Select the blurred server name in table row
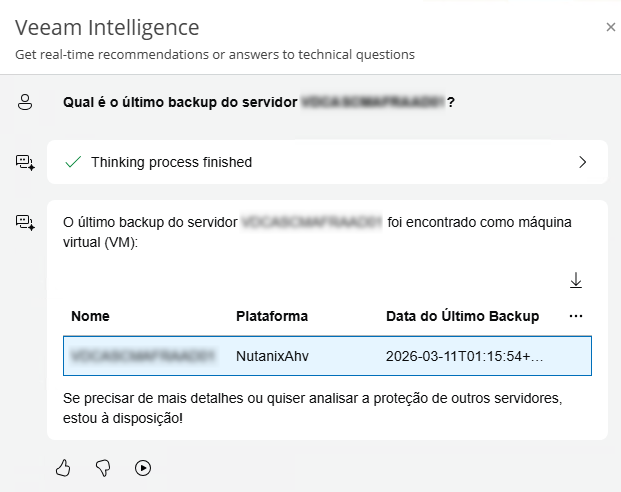The width and height of the screenshot is (621, 492). (x=143, y=355)
